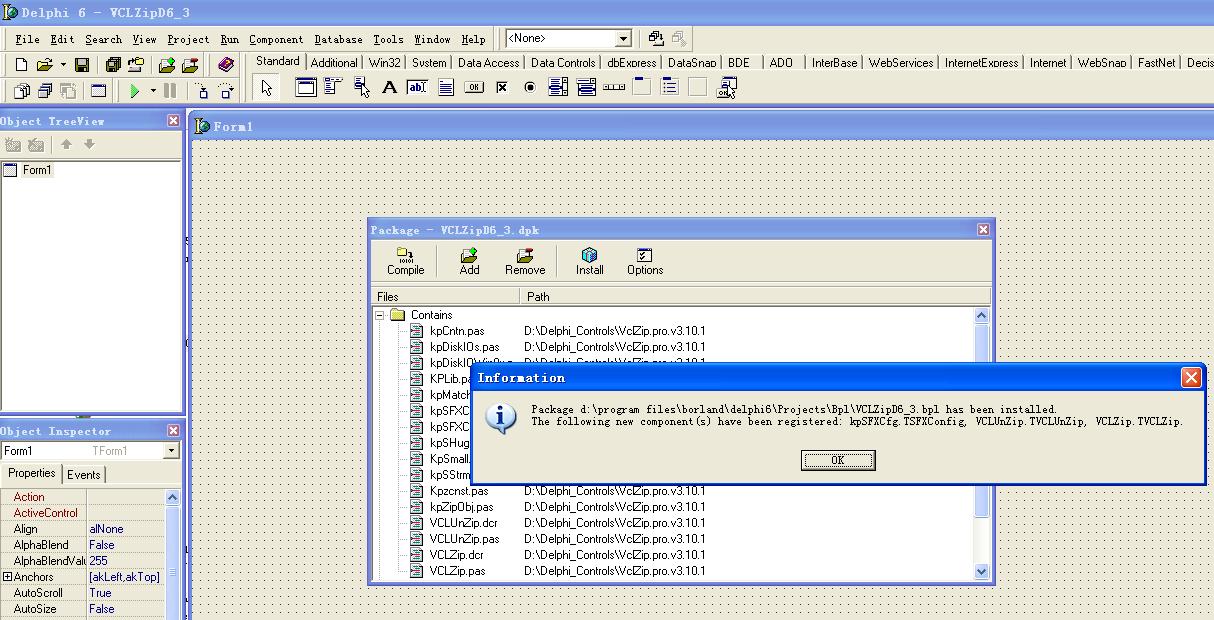Click the Open file folder icon
Screen dimensions: 1214x620
coord(44,65)
